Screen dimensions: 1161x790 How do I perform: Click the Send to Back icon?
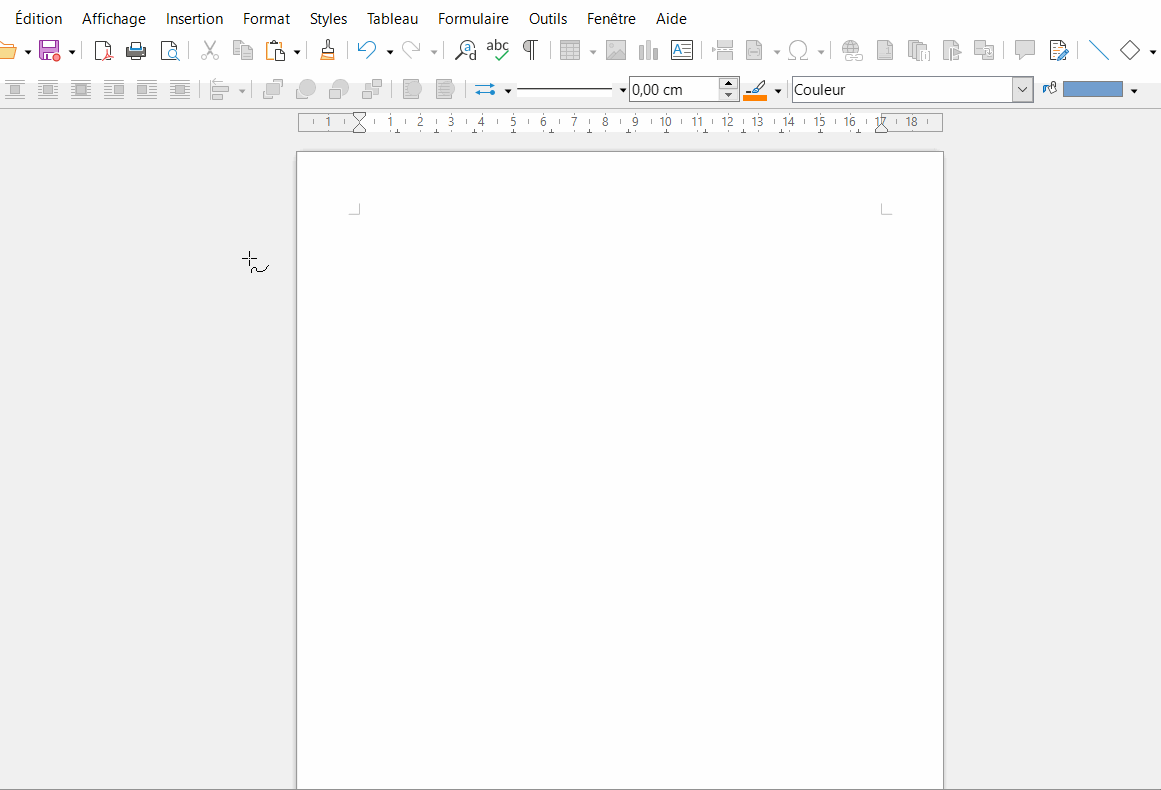coord(372,90)
